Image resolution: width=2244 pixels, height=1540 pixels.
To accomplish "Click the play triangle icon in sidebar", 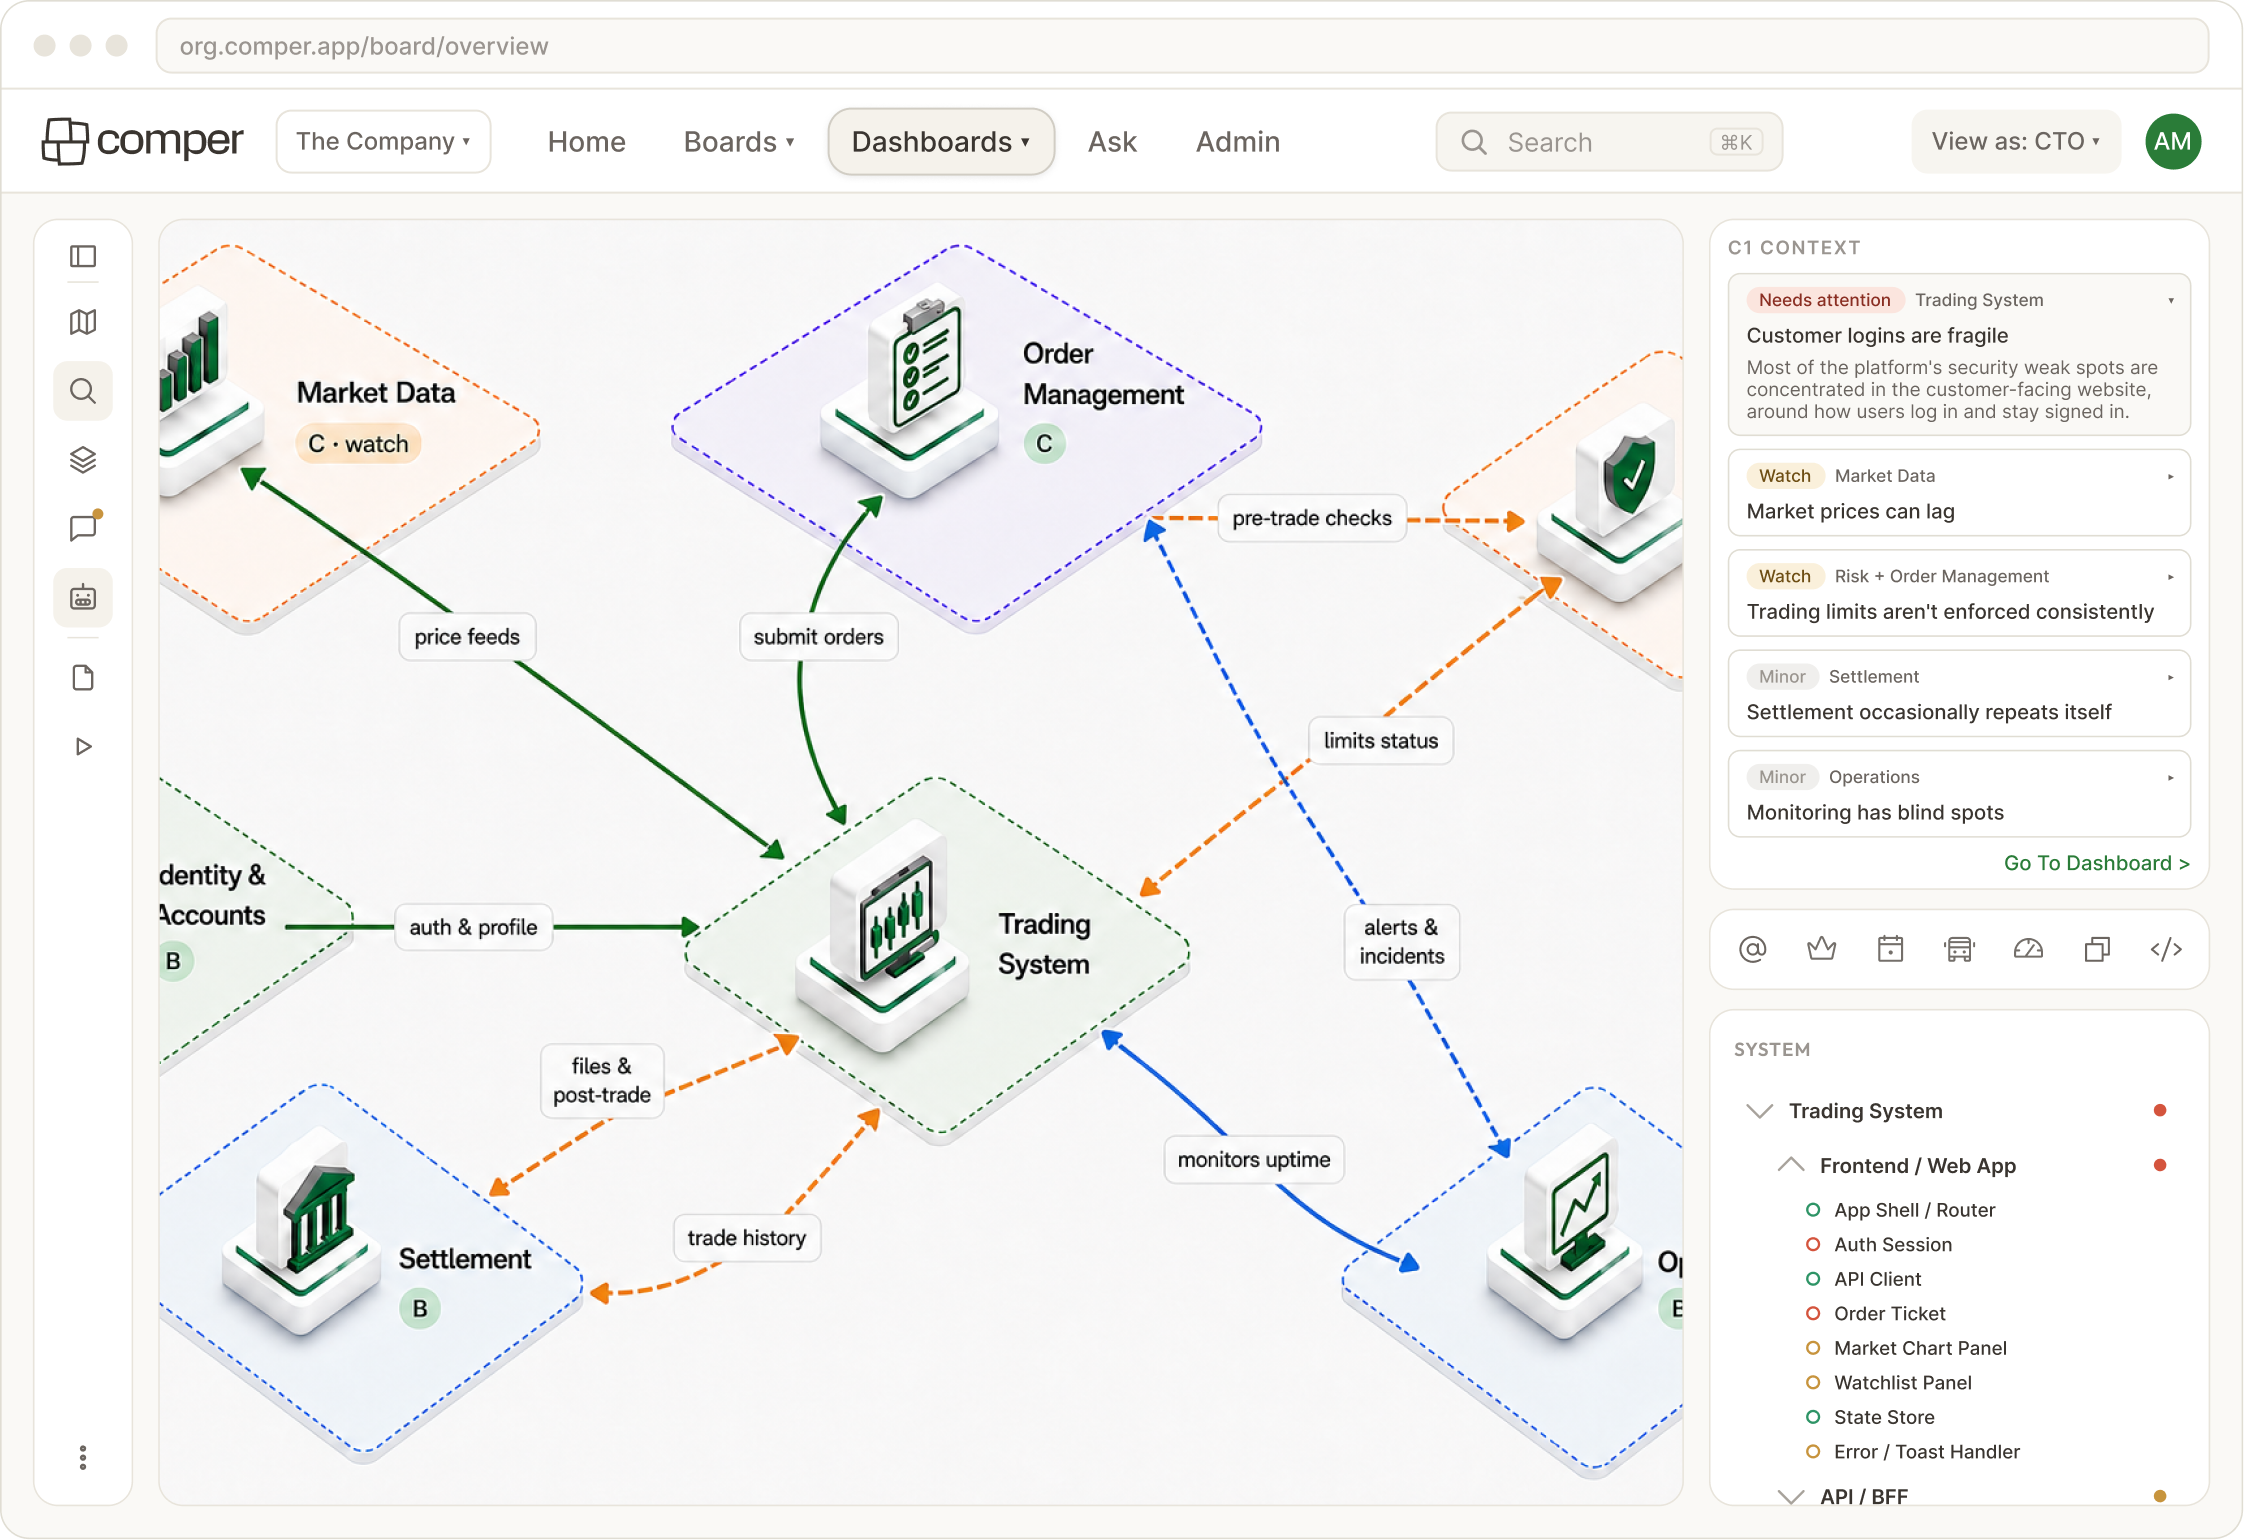I will [83, 746].
